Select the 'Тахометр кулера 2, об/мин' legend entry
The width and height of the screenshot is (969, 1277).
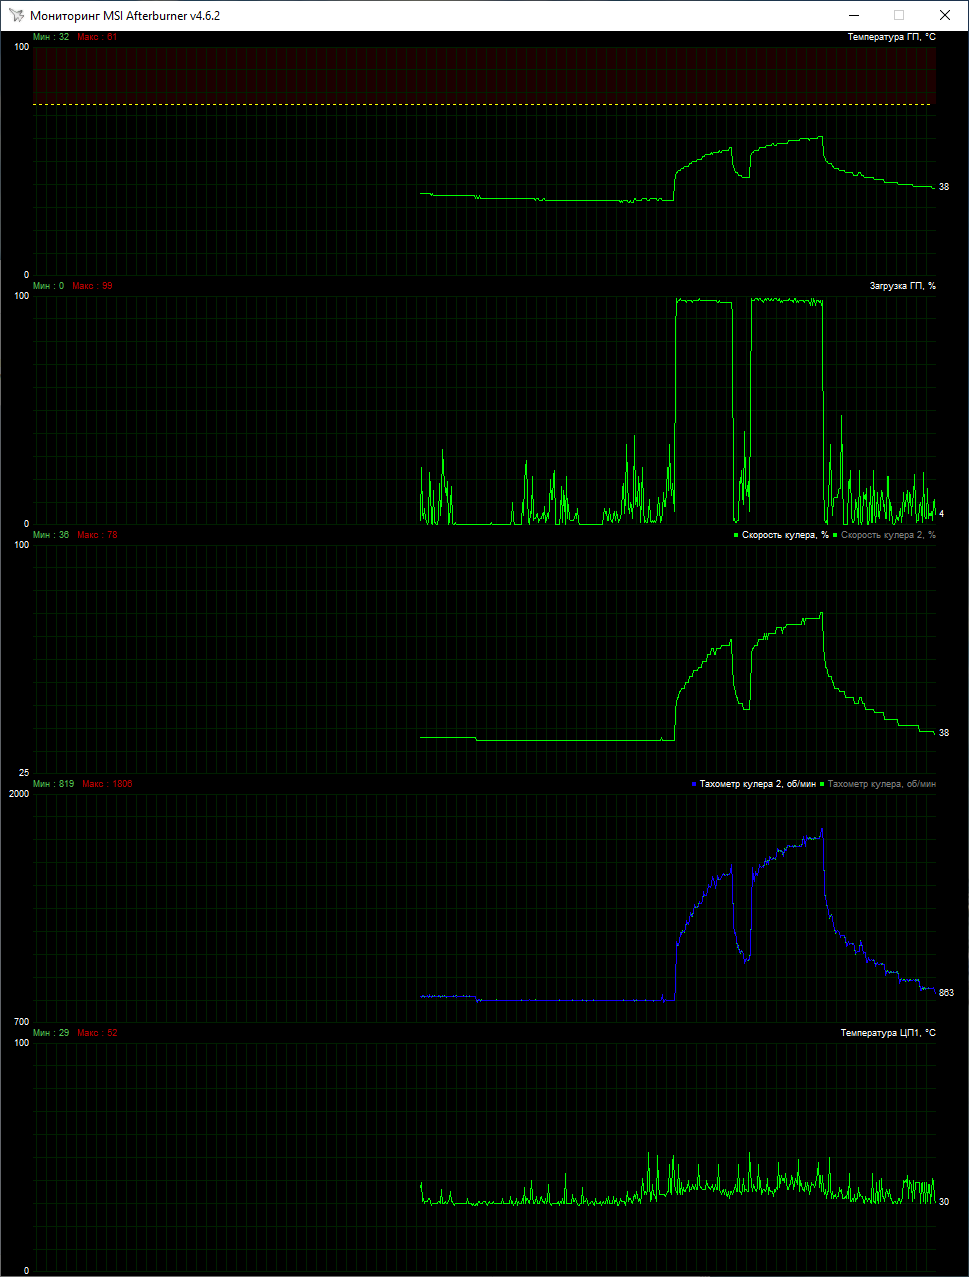pyautogui.click(x=754, y=784)
